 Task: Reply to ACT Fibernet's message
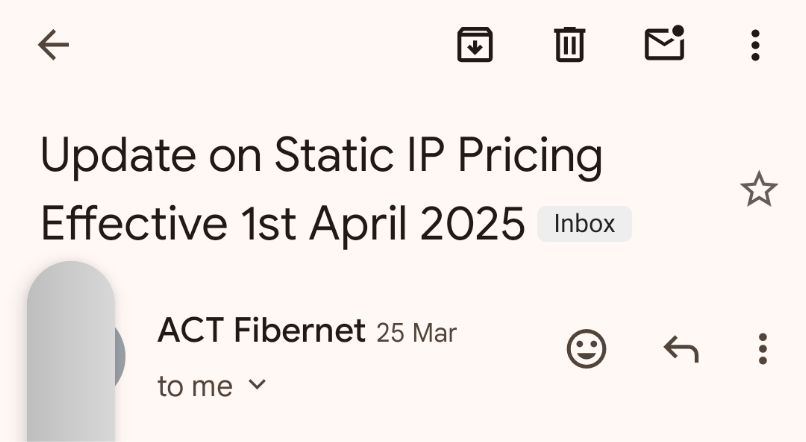click(x=681, y=349)
